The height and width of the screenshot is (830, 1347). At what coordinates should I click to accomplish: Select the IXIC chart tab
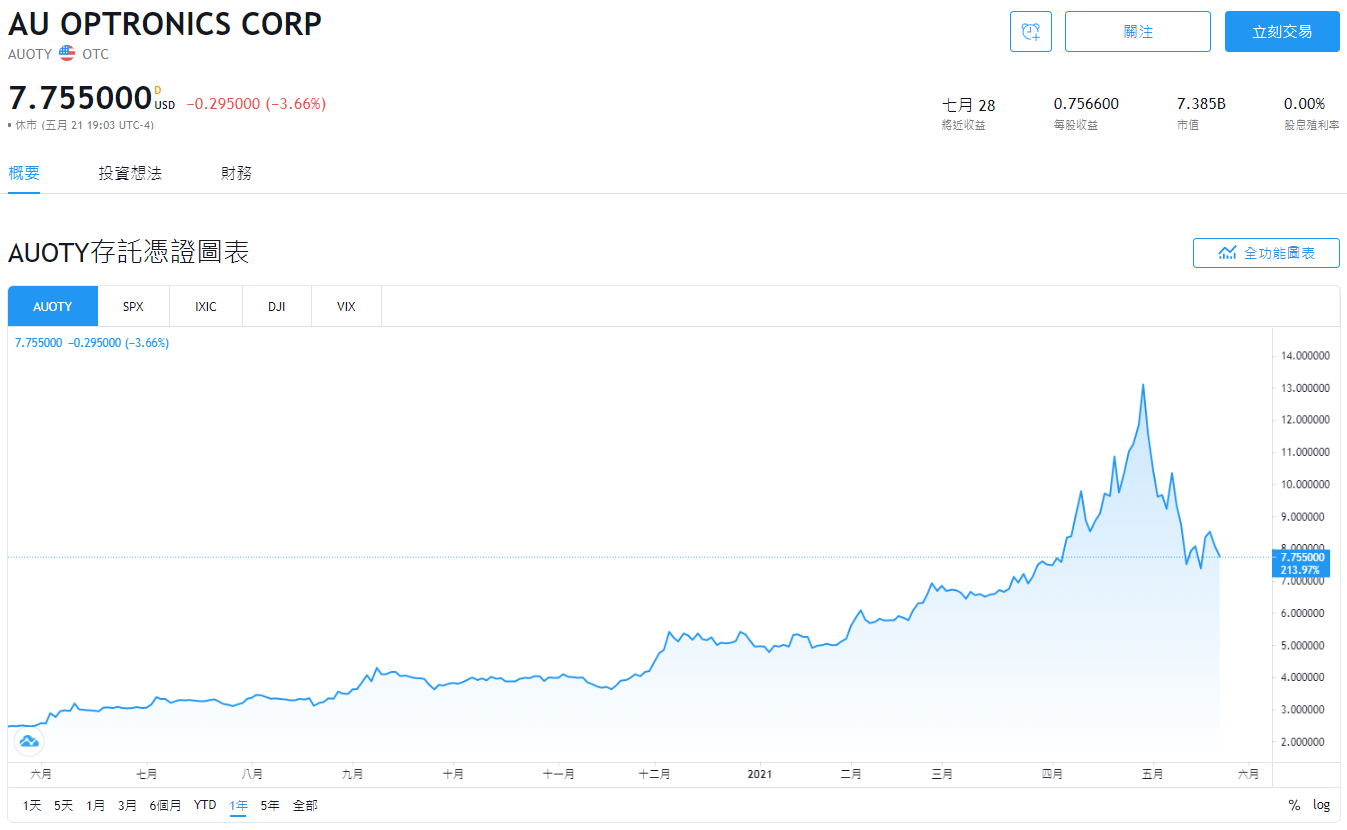click(x=206, y=306)
